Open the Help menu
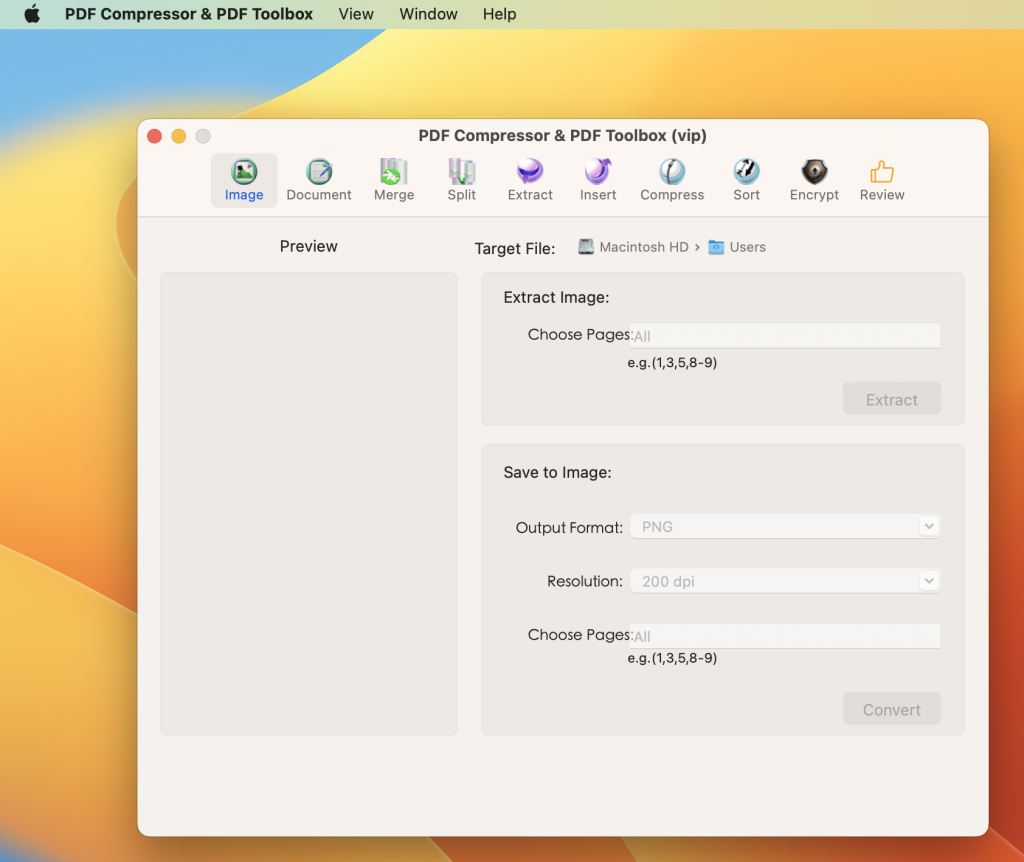Screen dimensions: 1024x862 (500, 14)
